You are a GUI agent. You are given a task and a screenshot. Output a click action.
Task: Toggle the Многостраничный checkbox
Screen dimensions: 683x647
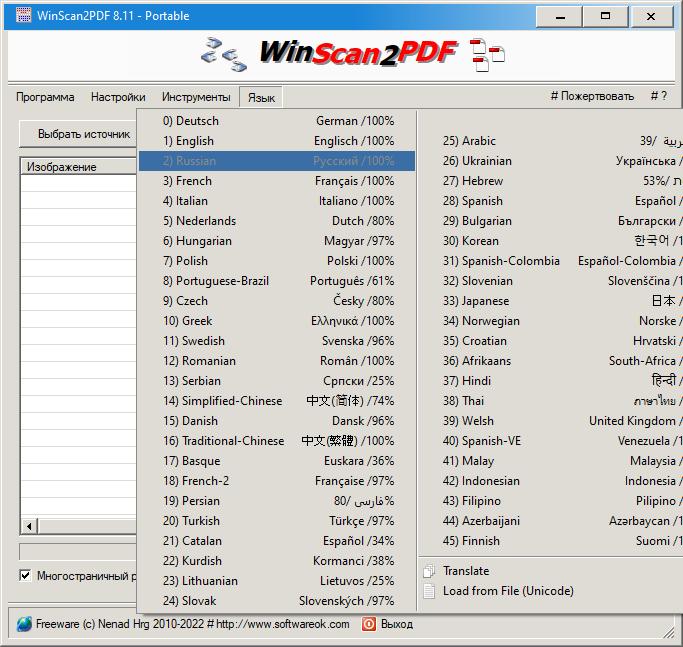pyautogui.click(x=25, y=576)
